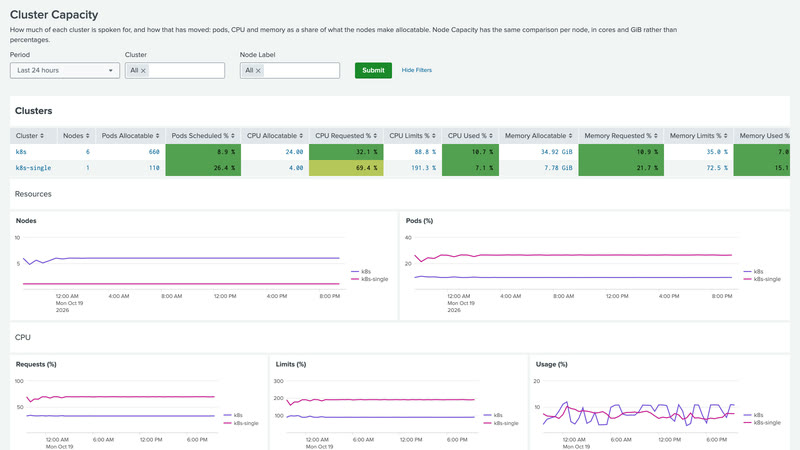Sort table by Cluster column
800x450 pixels.
tap(30, 136)
